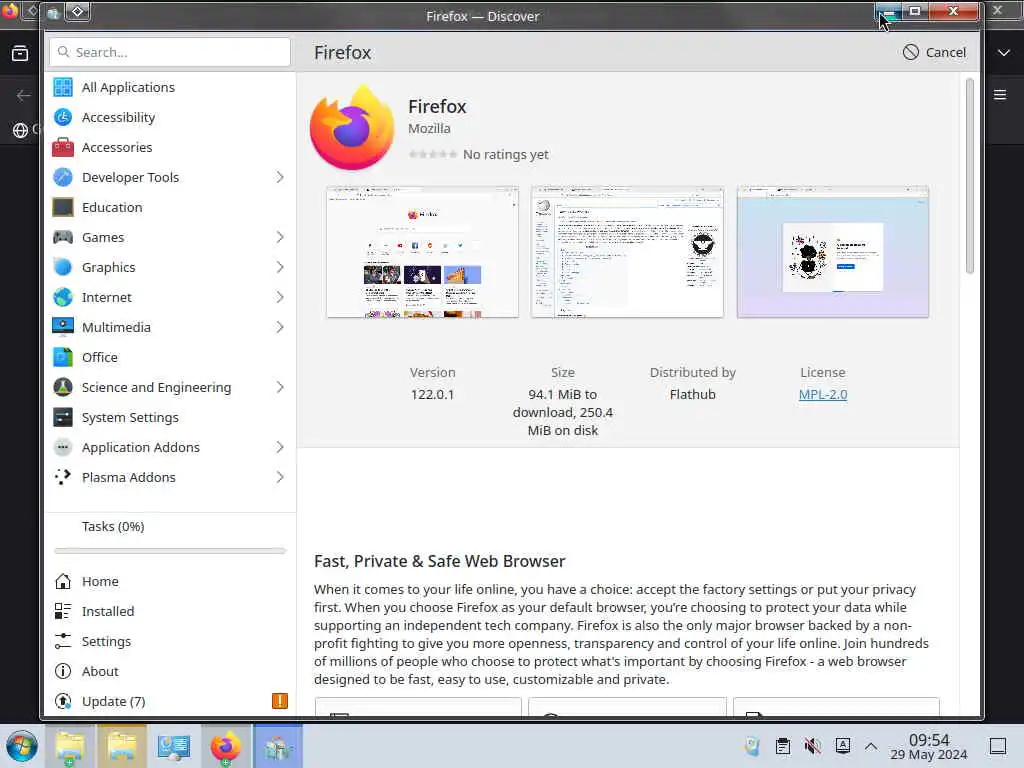Open the first Firefox screenshot thumbnail
The width and height of the screenshot is (1024, 768).
coord(423,252)
